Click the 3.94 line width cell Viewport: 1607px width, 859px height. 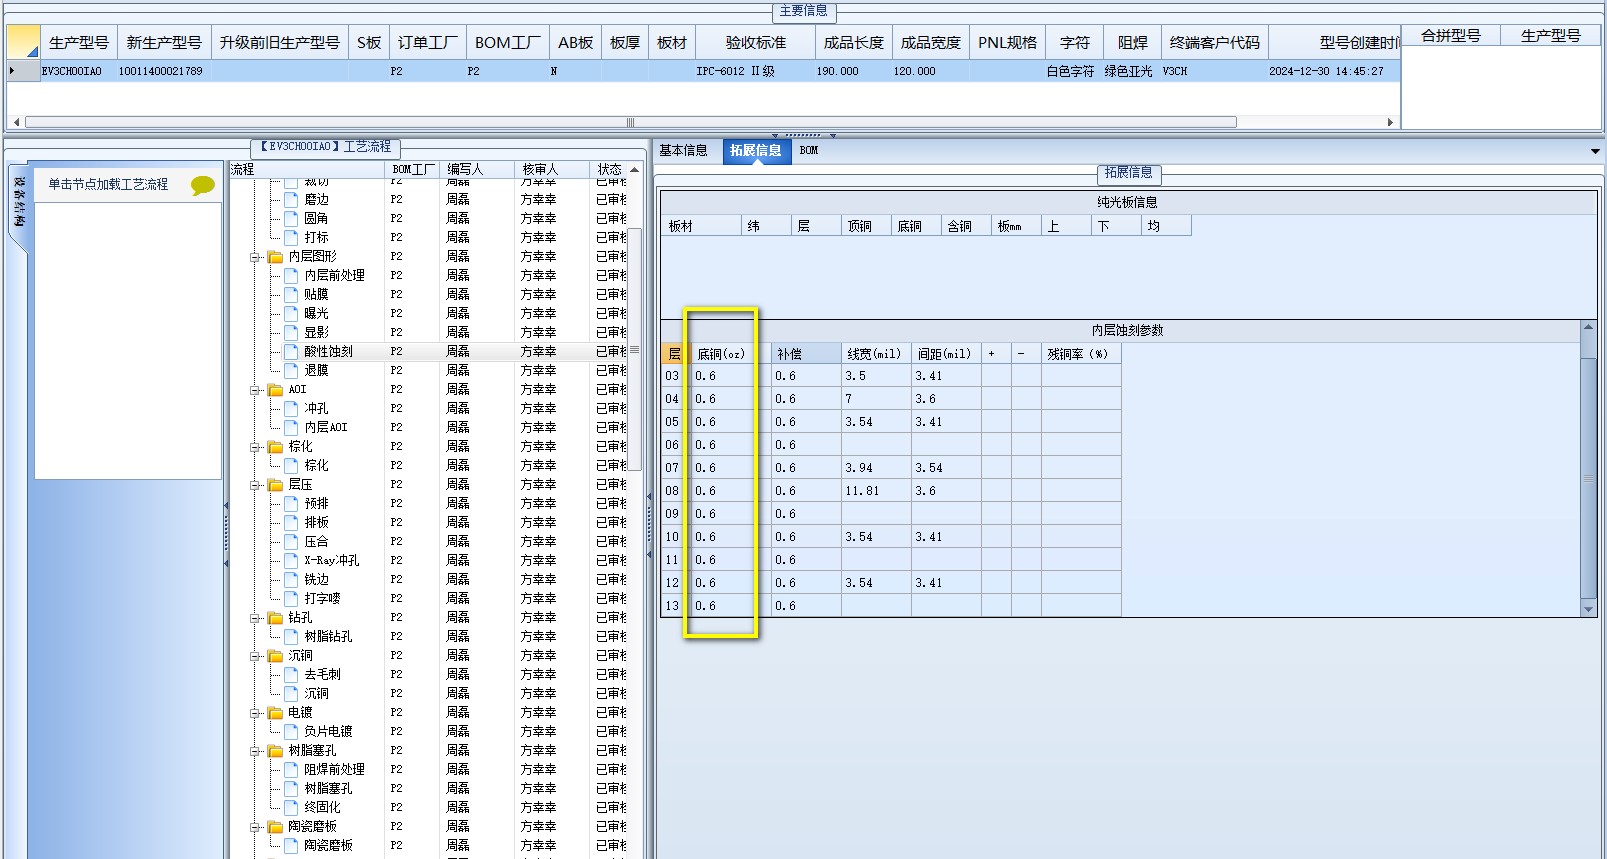click(x=875, y=469)
